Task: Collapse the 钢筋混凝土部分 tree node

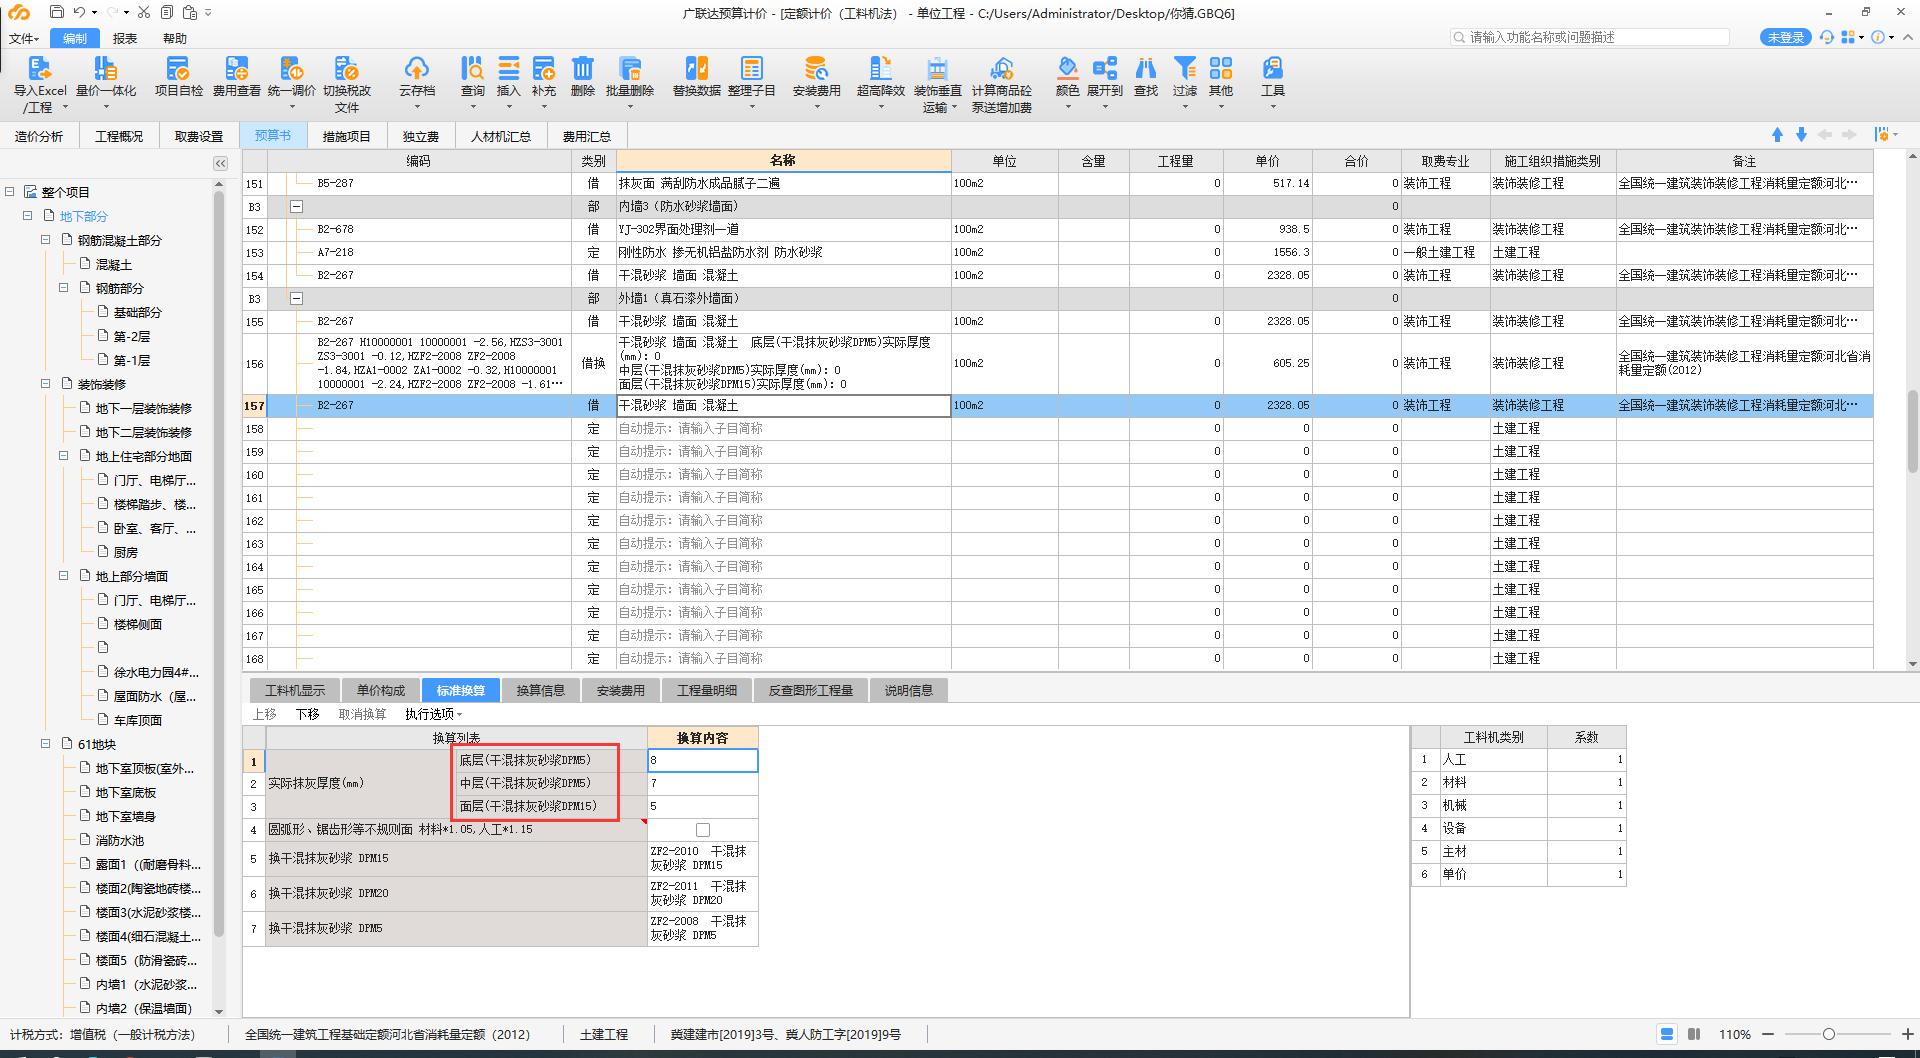Action: [x=46, y=239]
